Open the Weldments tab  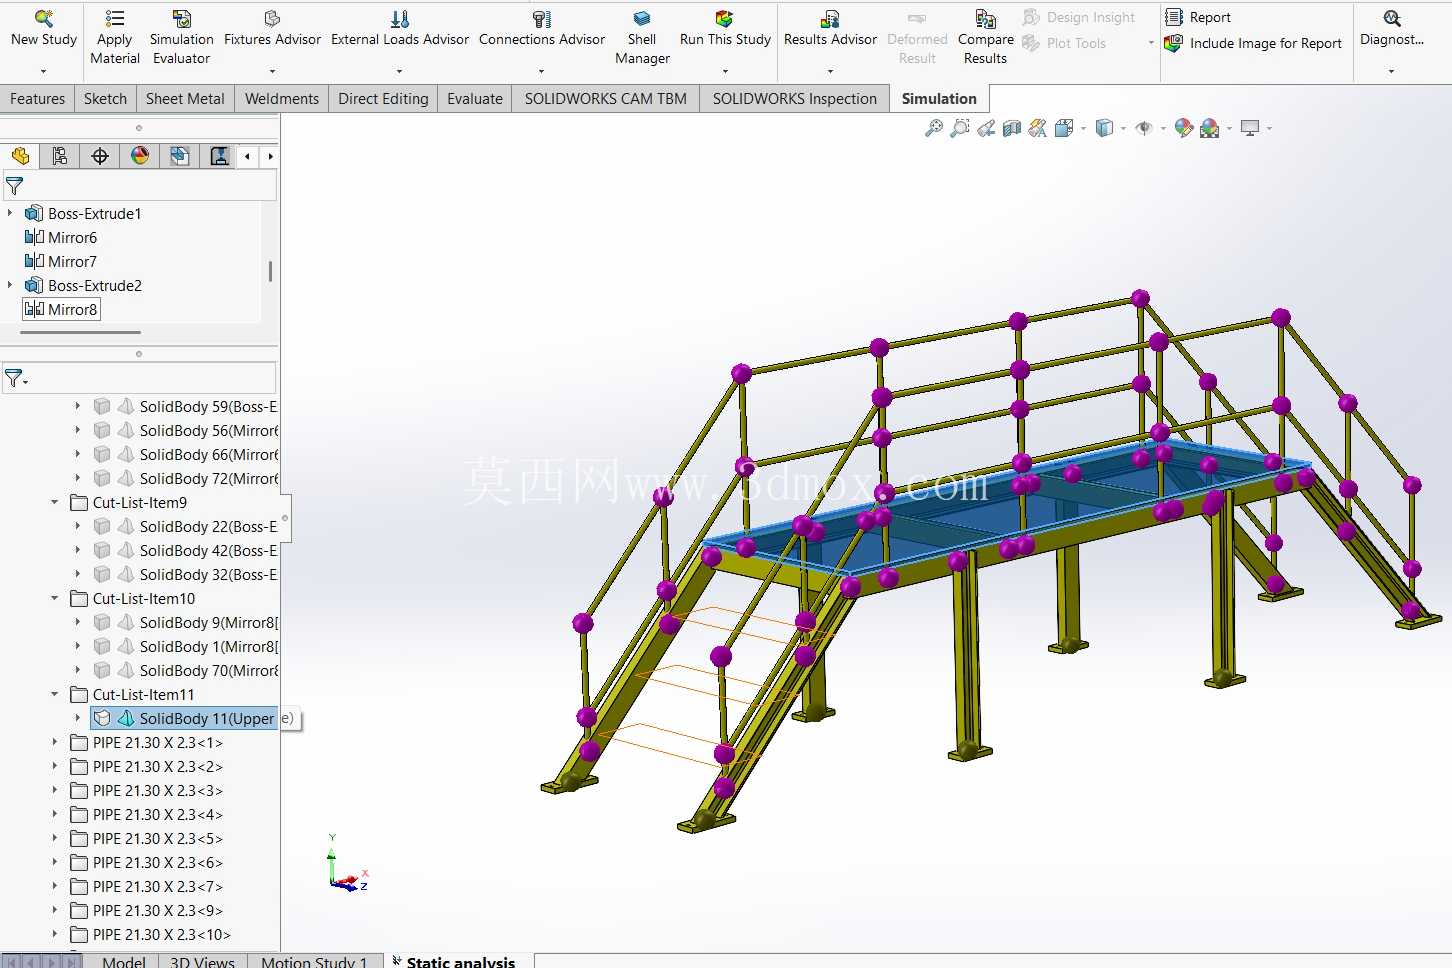[x=282, y=98]
